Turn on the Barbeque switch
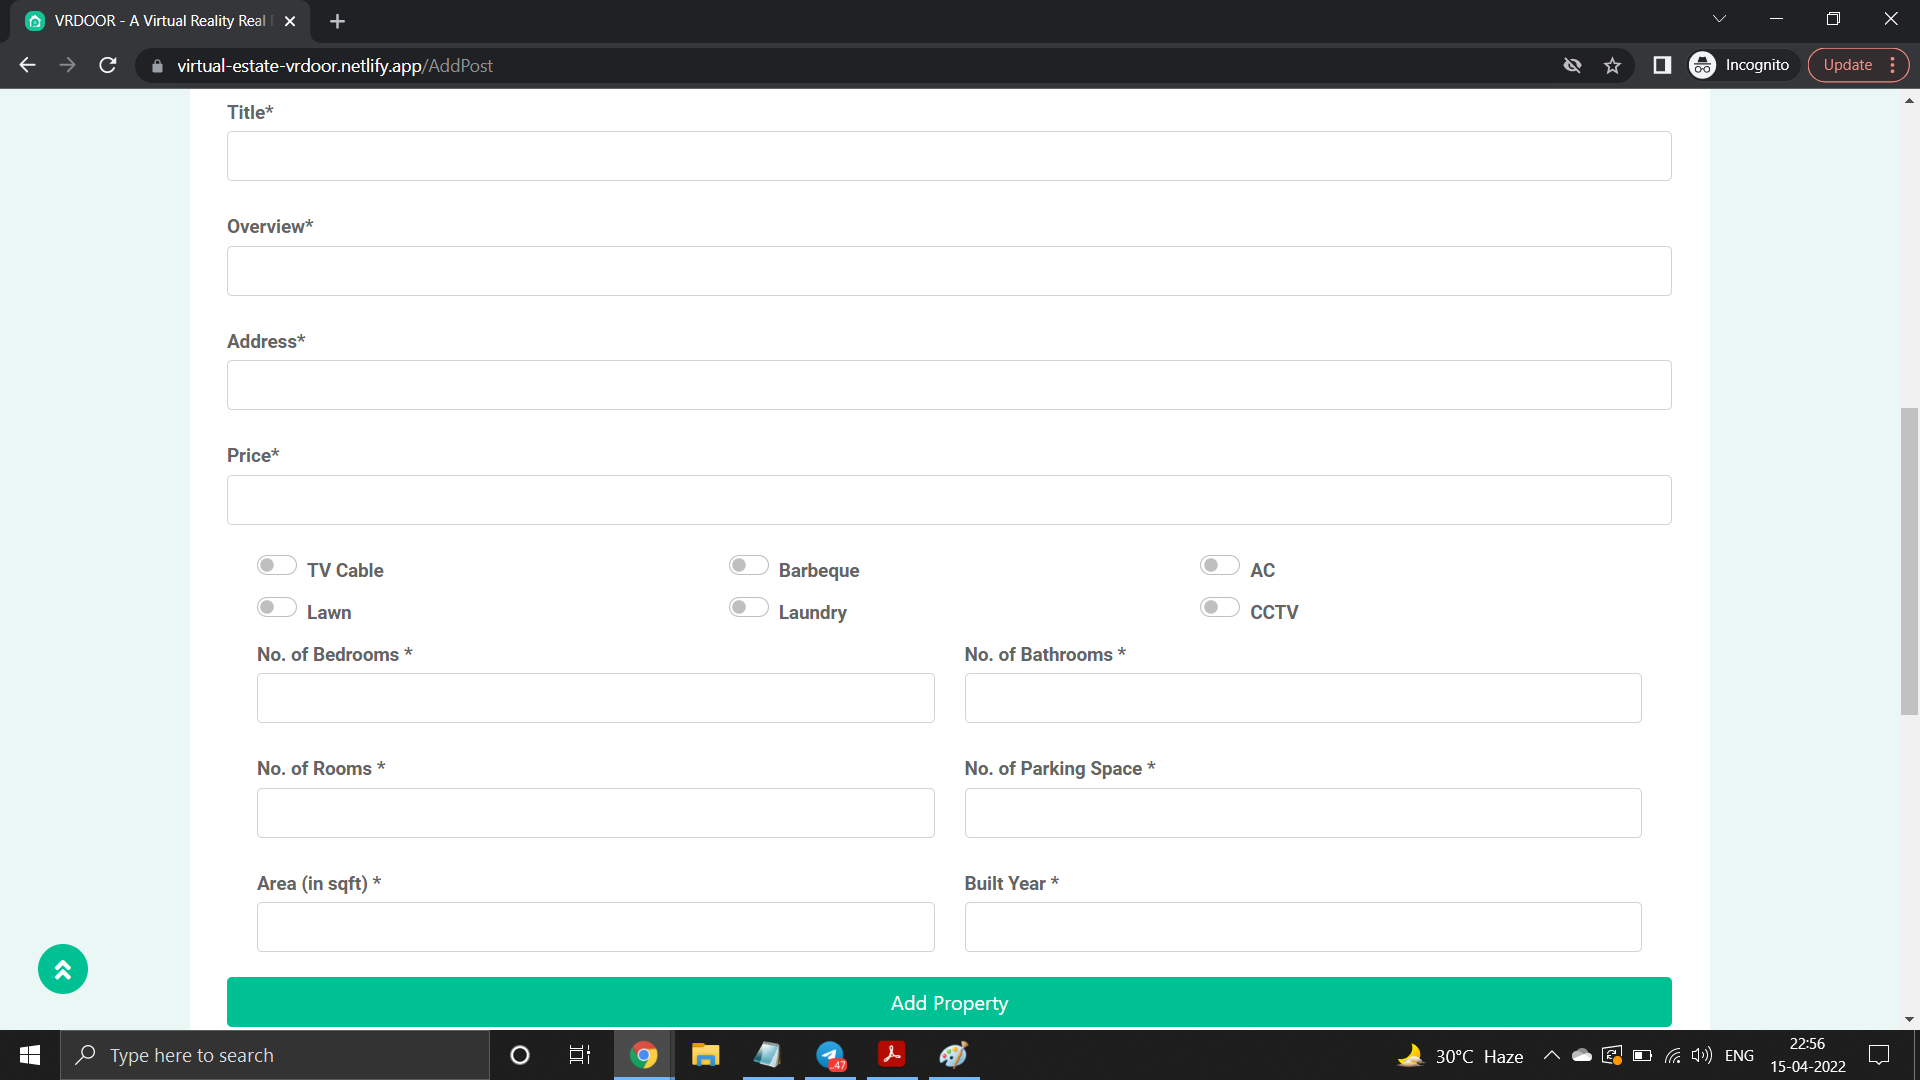This screenshot has height=1080, width=1920. pyautogui.click(x=748, y=566)
